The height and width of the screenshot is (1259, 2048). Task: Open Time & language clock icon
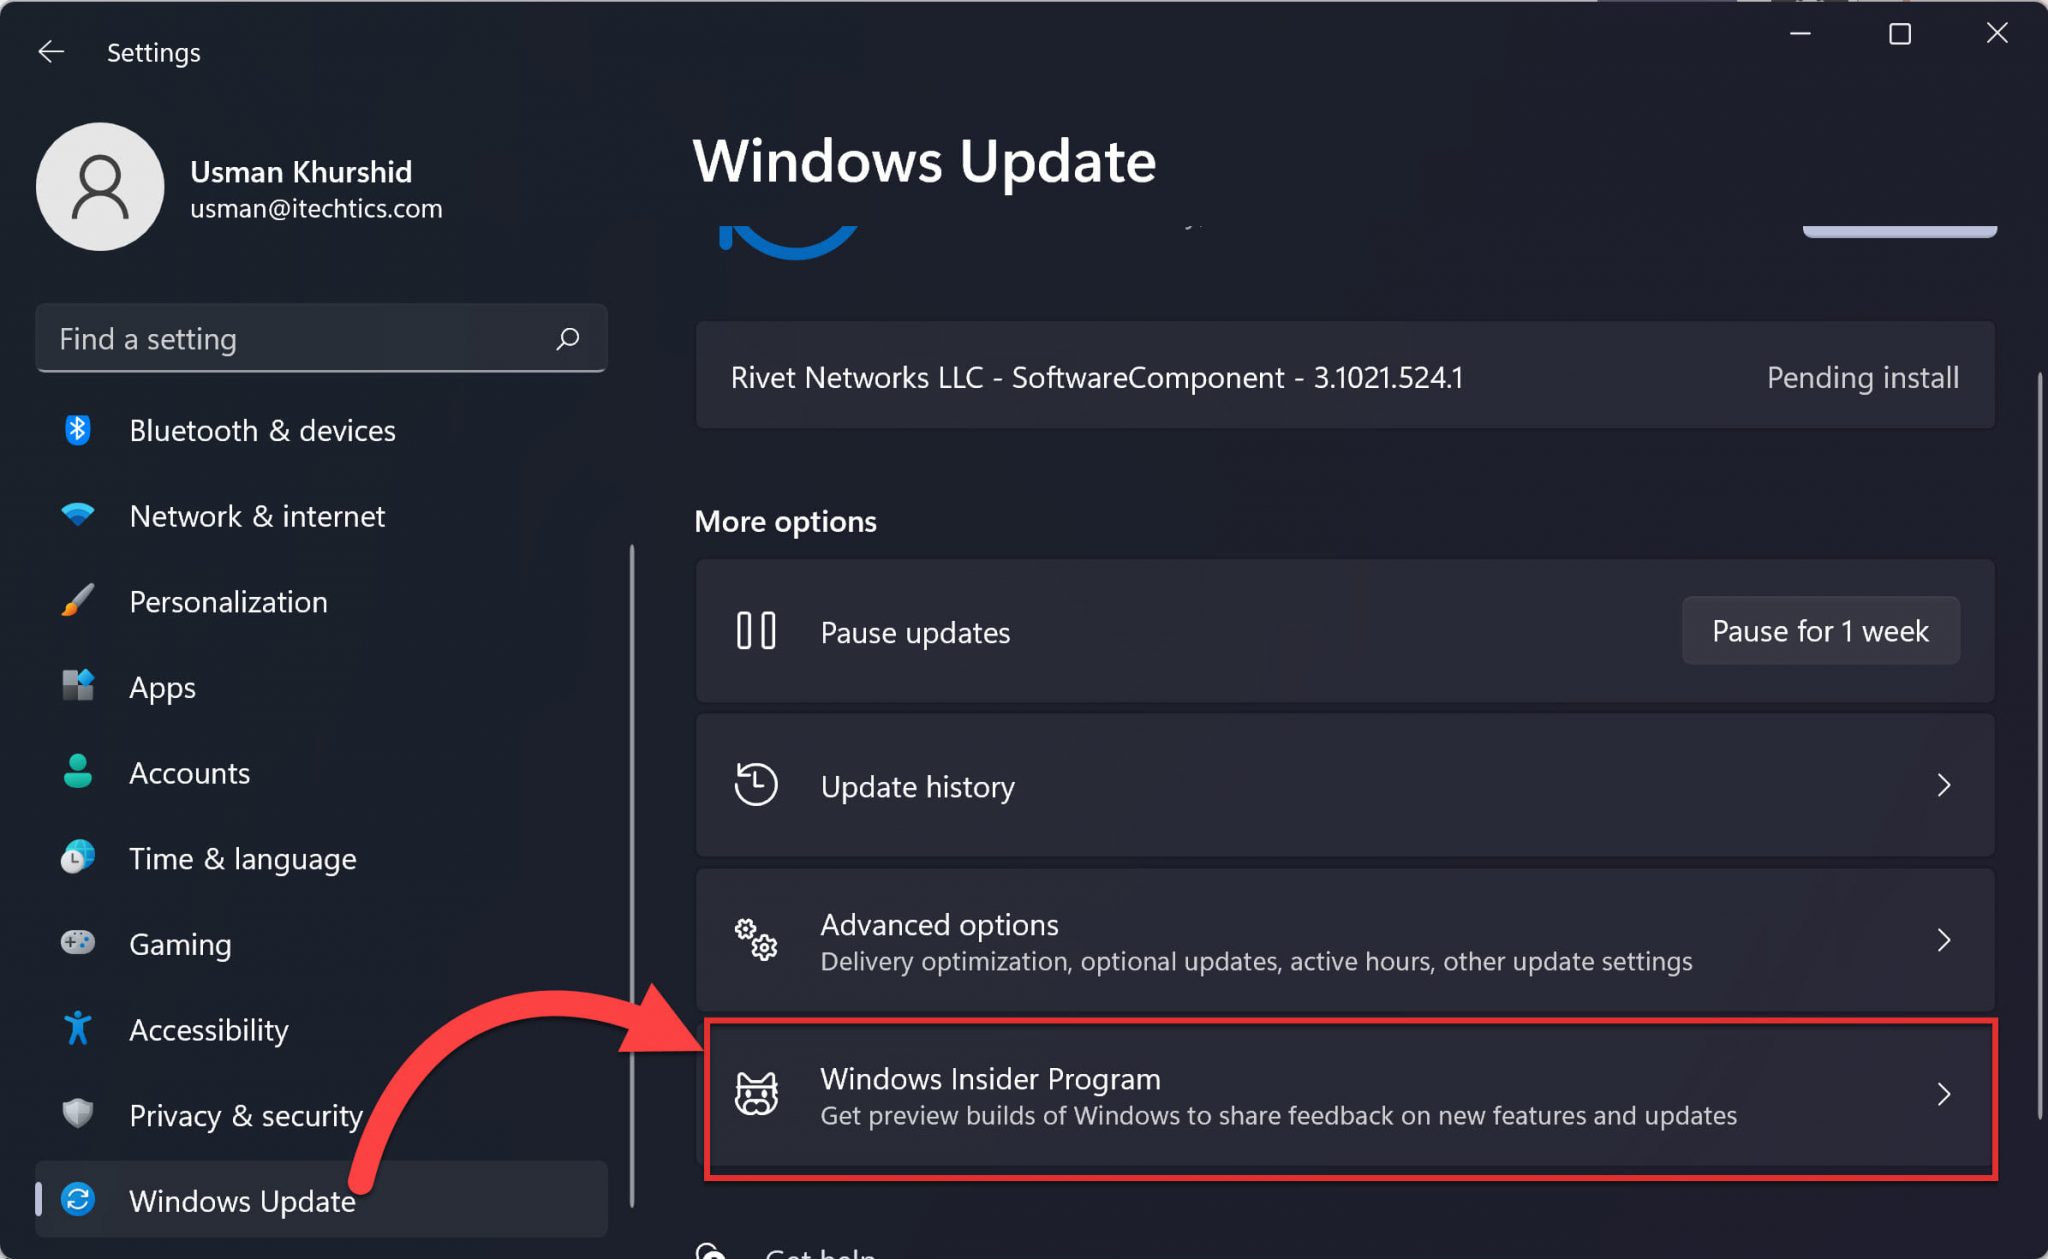click(x=78, y=858)
